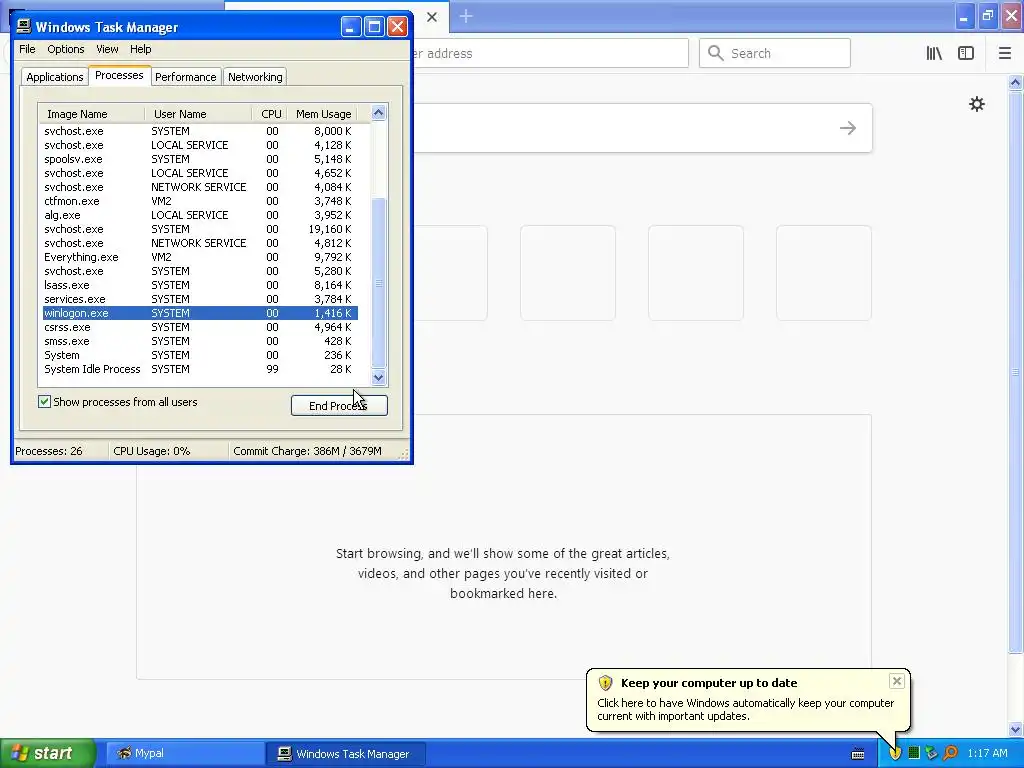Open the Help menu in Task Manager
The height and width of the screenshot is (768, 1024).
[x=140, y=49]
